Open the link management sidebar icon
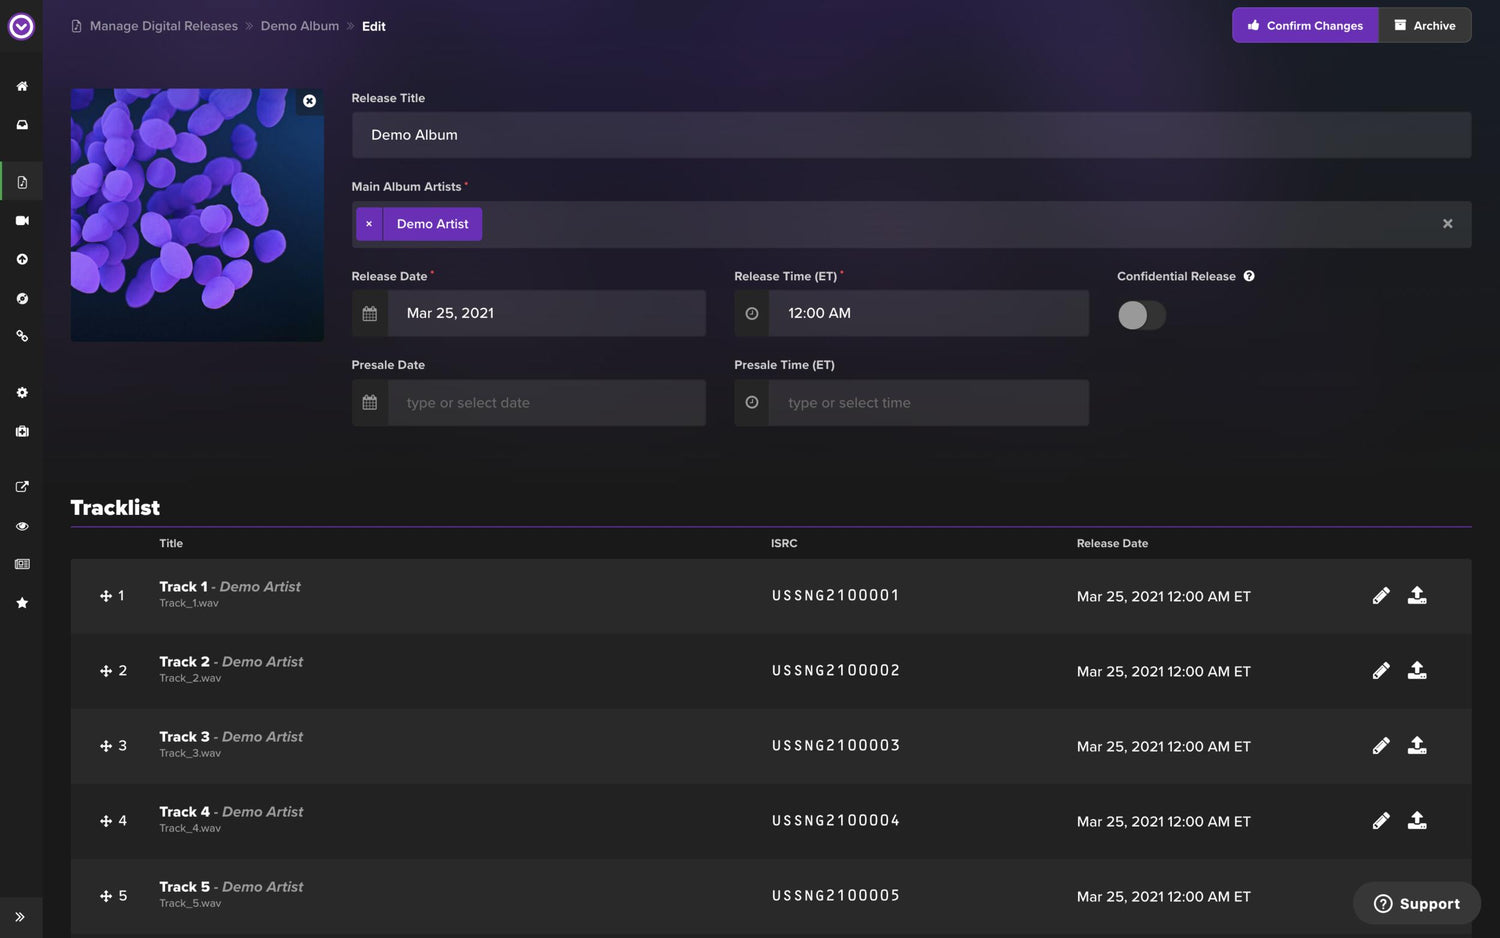 coord(22,336)
